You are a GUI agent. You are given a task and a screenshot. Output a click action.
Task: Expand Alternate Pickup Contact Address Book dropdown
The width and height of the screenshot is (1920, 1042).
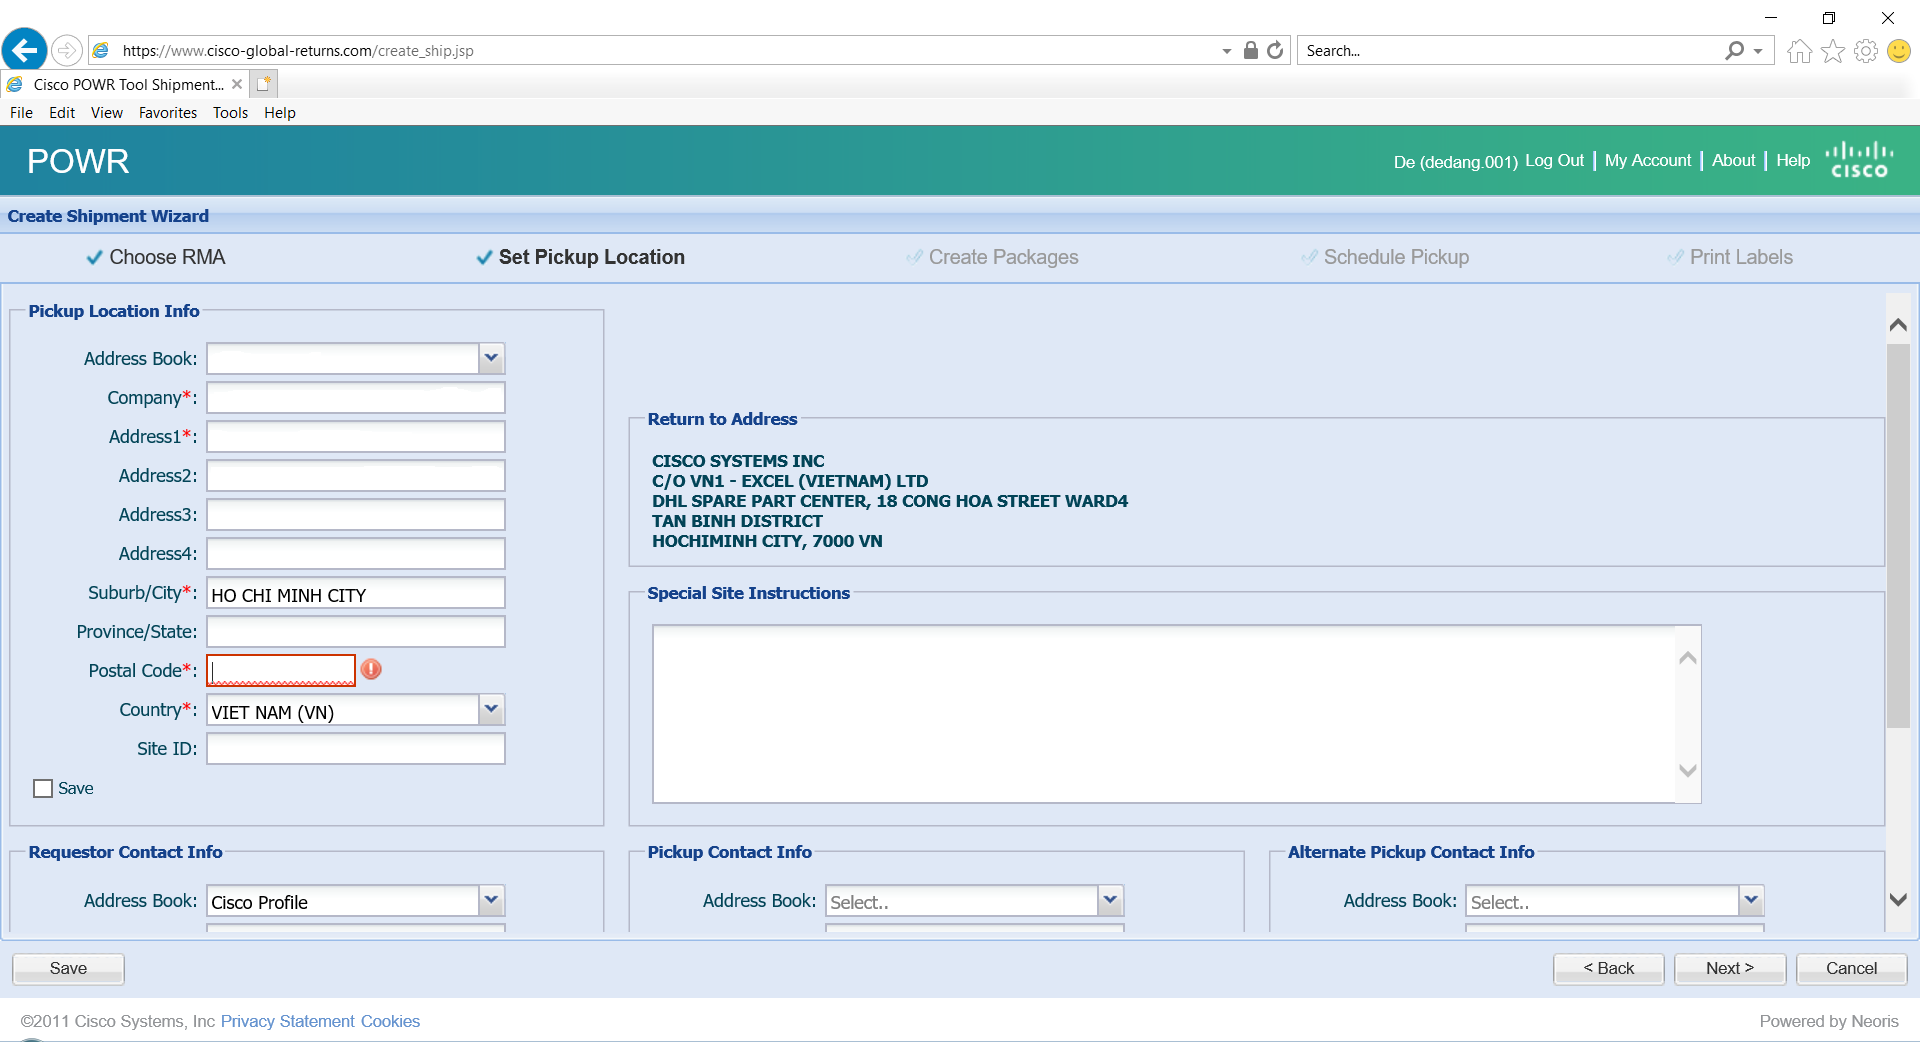(x=1751, y=900)
